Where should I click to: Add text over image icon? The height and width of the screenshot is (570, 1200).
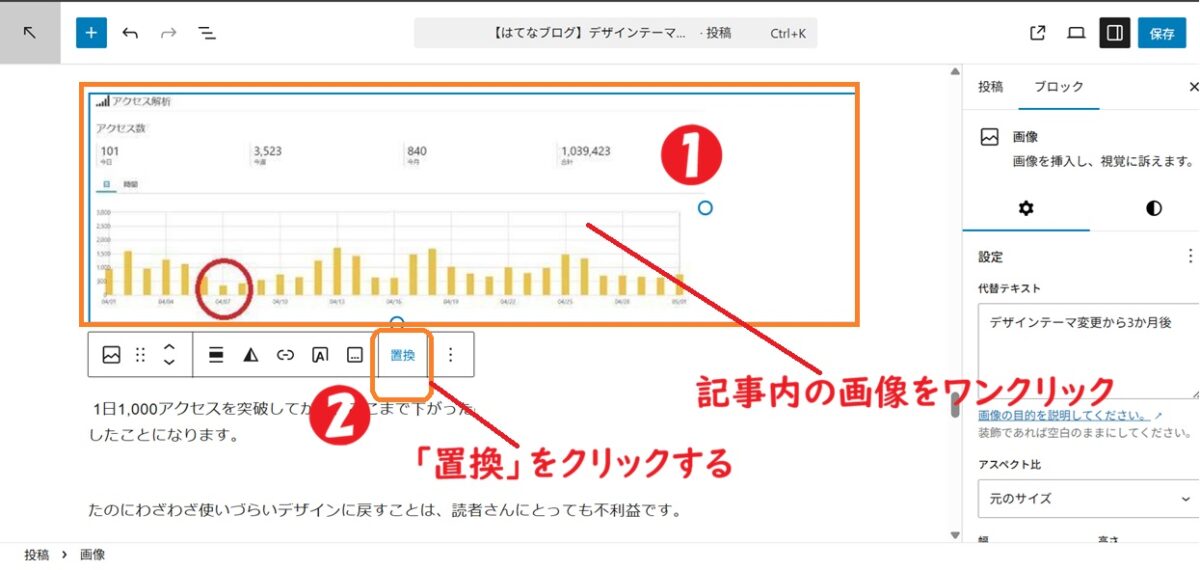320,354
